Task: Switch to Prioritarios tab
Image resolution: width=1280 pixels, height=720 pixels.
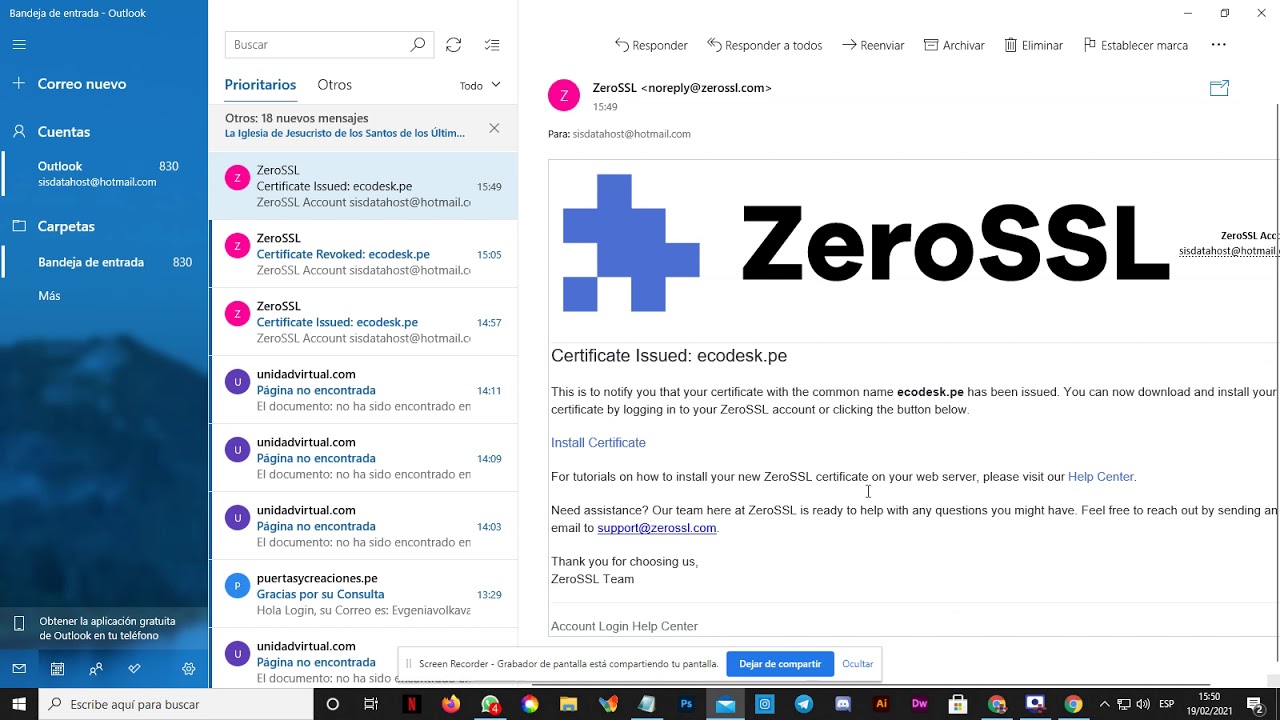Action: click(x=260, y=85)
